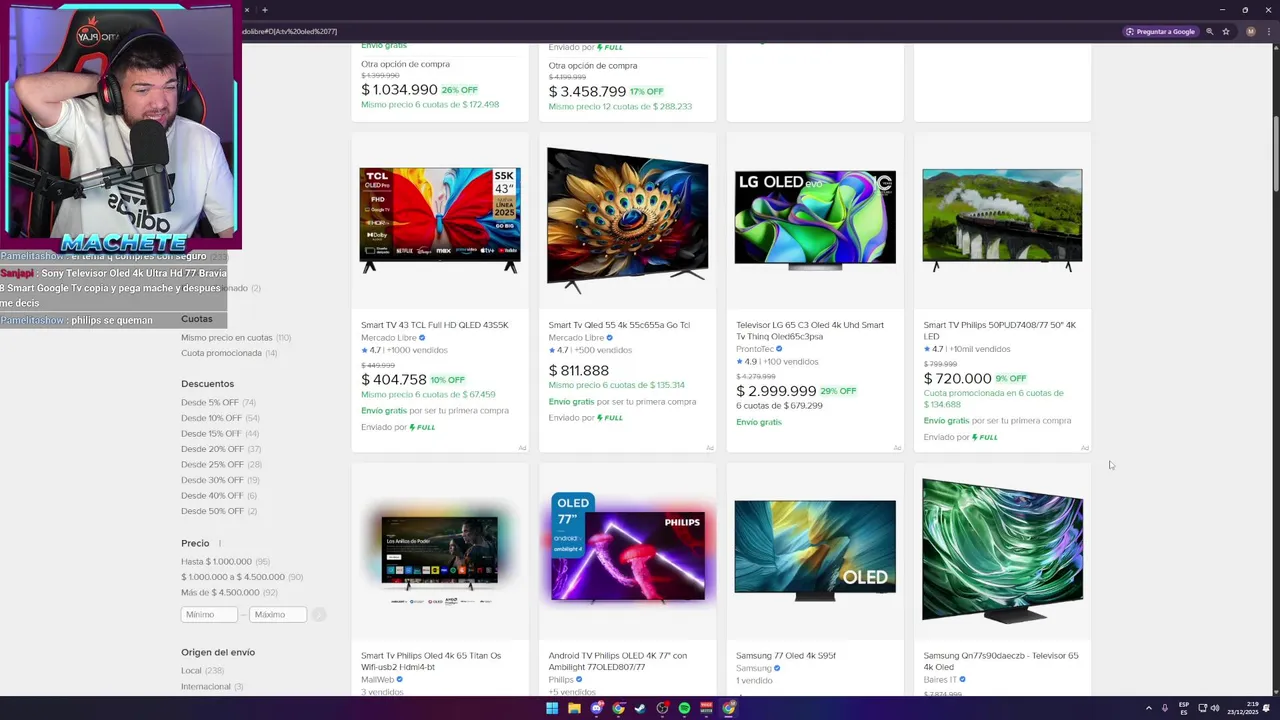1280x720 pixels.
Task: Open Samsung Qn77s90daeczb product image
Action: tap(1002, 550)
